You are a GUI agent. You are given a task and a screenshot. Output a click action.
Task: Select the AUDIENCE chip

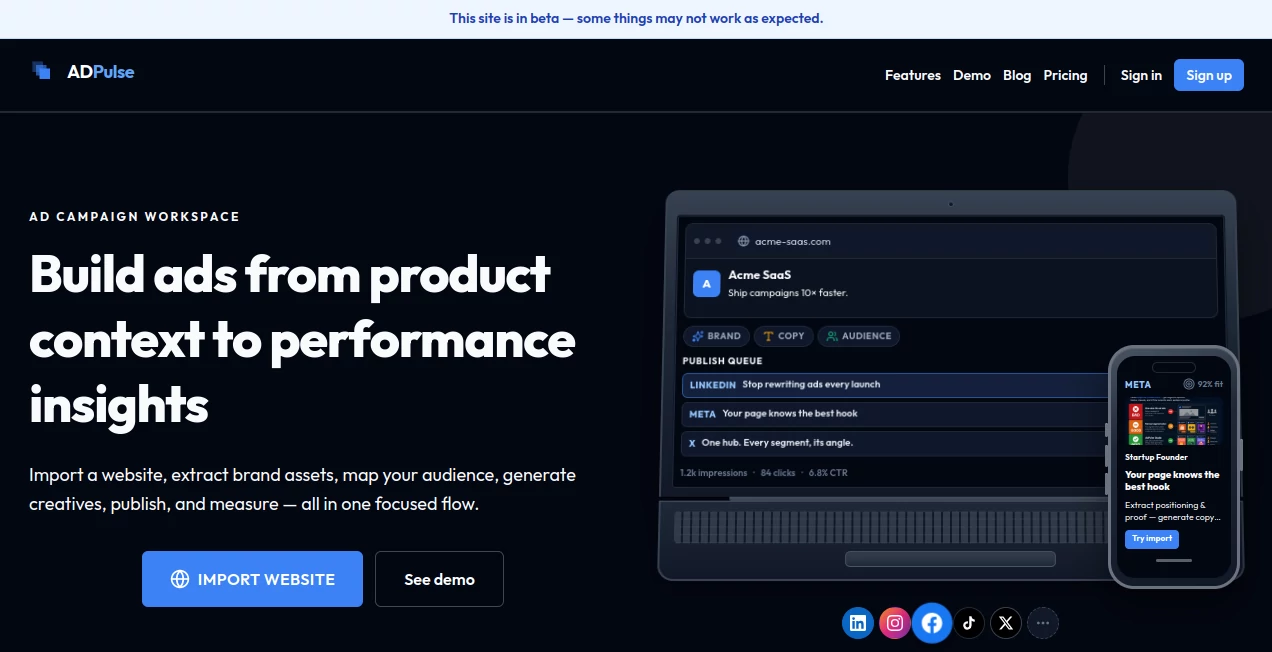858,336
